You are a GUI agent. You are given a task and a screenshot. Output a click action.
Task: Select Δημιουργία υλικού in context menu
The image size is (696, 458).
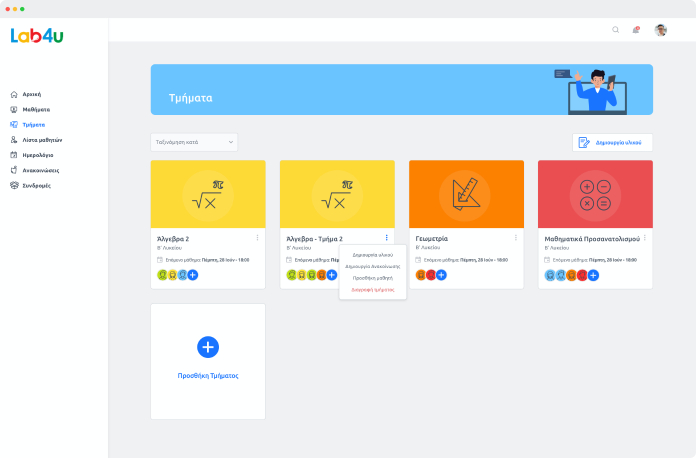pos(373,255)
